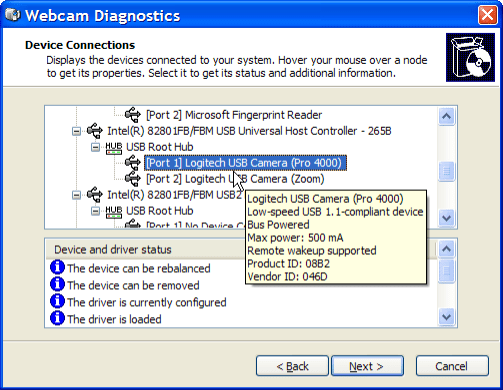Viewport: 503px width, 390px height.
Task: Click USB icon of Host Controller 265B
Action: coord(95,131)
